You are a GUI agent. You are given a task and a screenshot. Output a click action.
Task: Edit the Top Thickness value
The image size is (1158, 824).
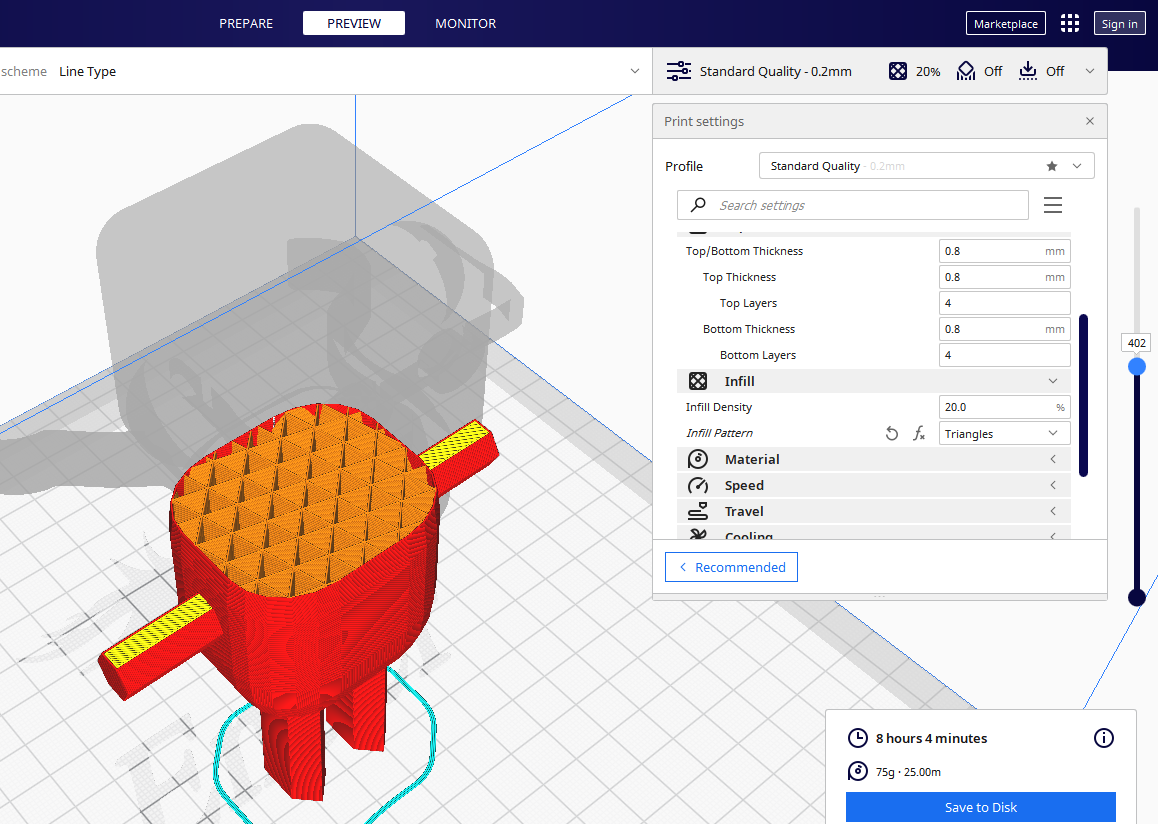(x=1004, y=277)
